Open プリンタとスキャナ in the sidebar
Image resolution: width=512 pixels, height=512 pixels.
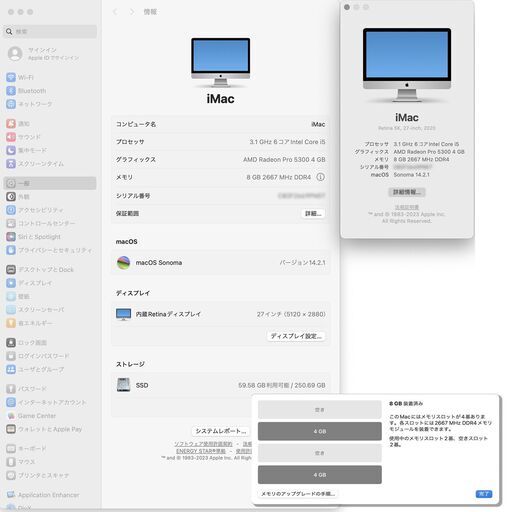[x=50, y=475]
